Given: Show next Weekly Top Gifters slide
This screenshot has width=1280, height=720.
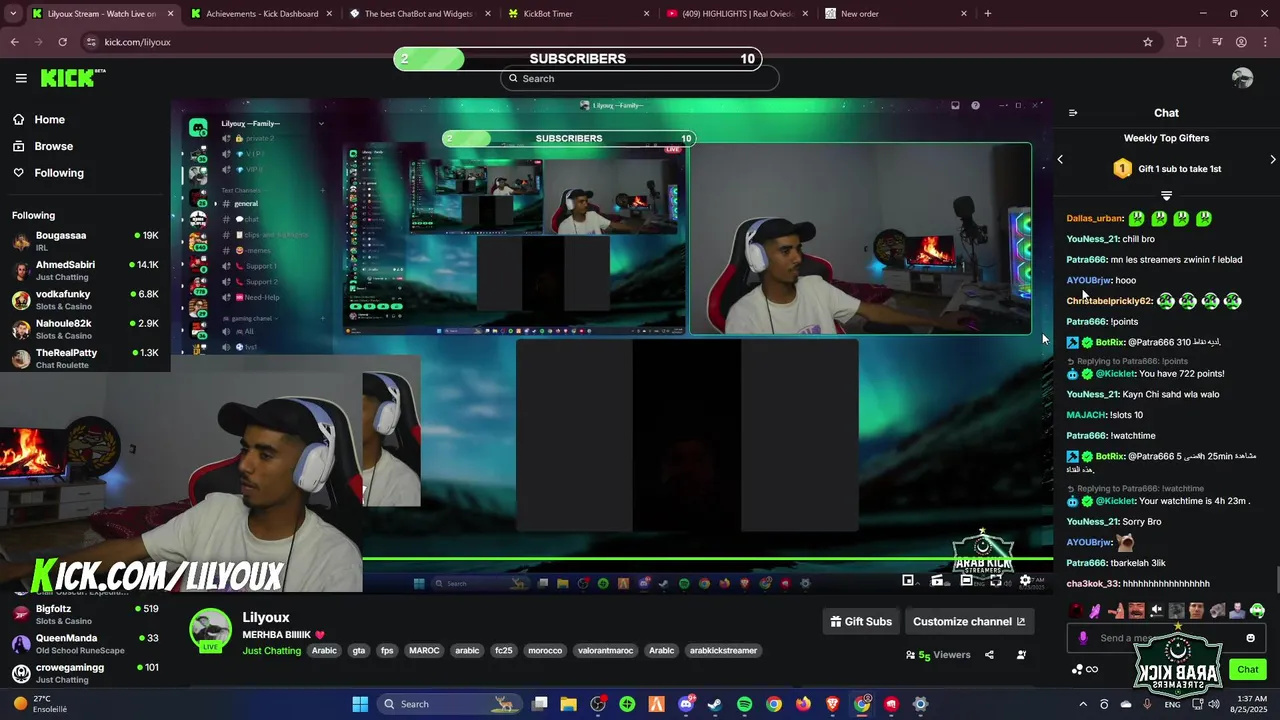Looking at the screenshot, I should coord(1273,159).
